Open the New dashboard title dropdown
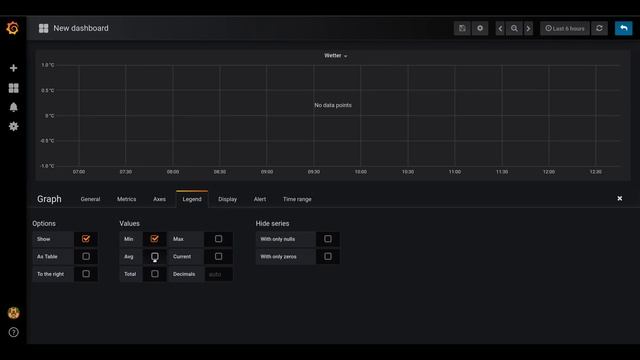Image resolution: width=640 pixels, height=360 pixels. pos(81,28)
